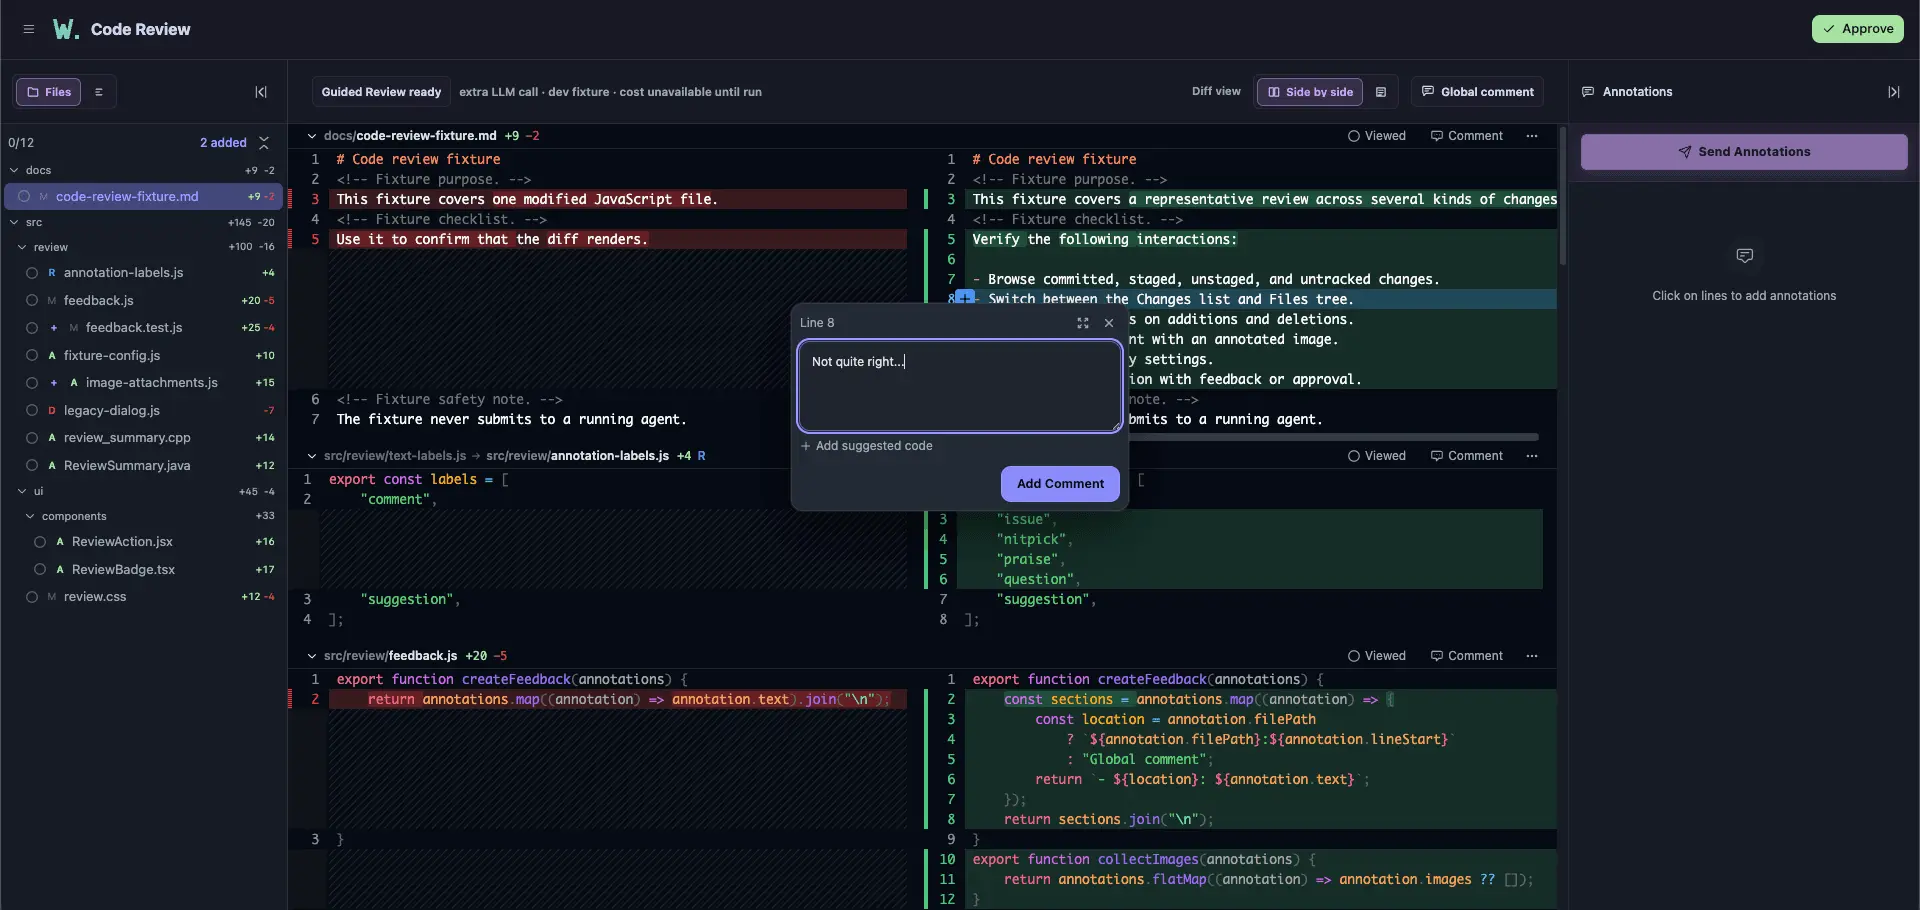Mark annotation-labels.js diff as Viewed
Screen dimensions: 1920x910
(x=1377, y=456)
